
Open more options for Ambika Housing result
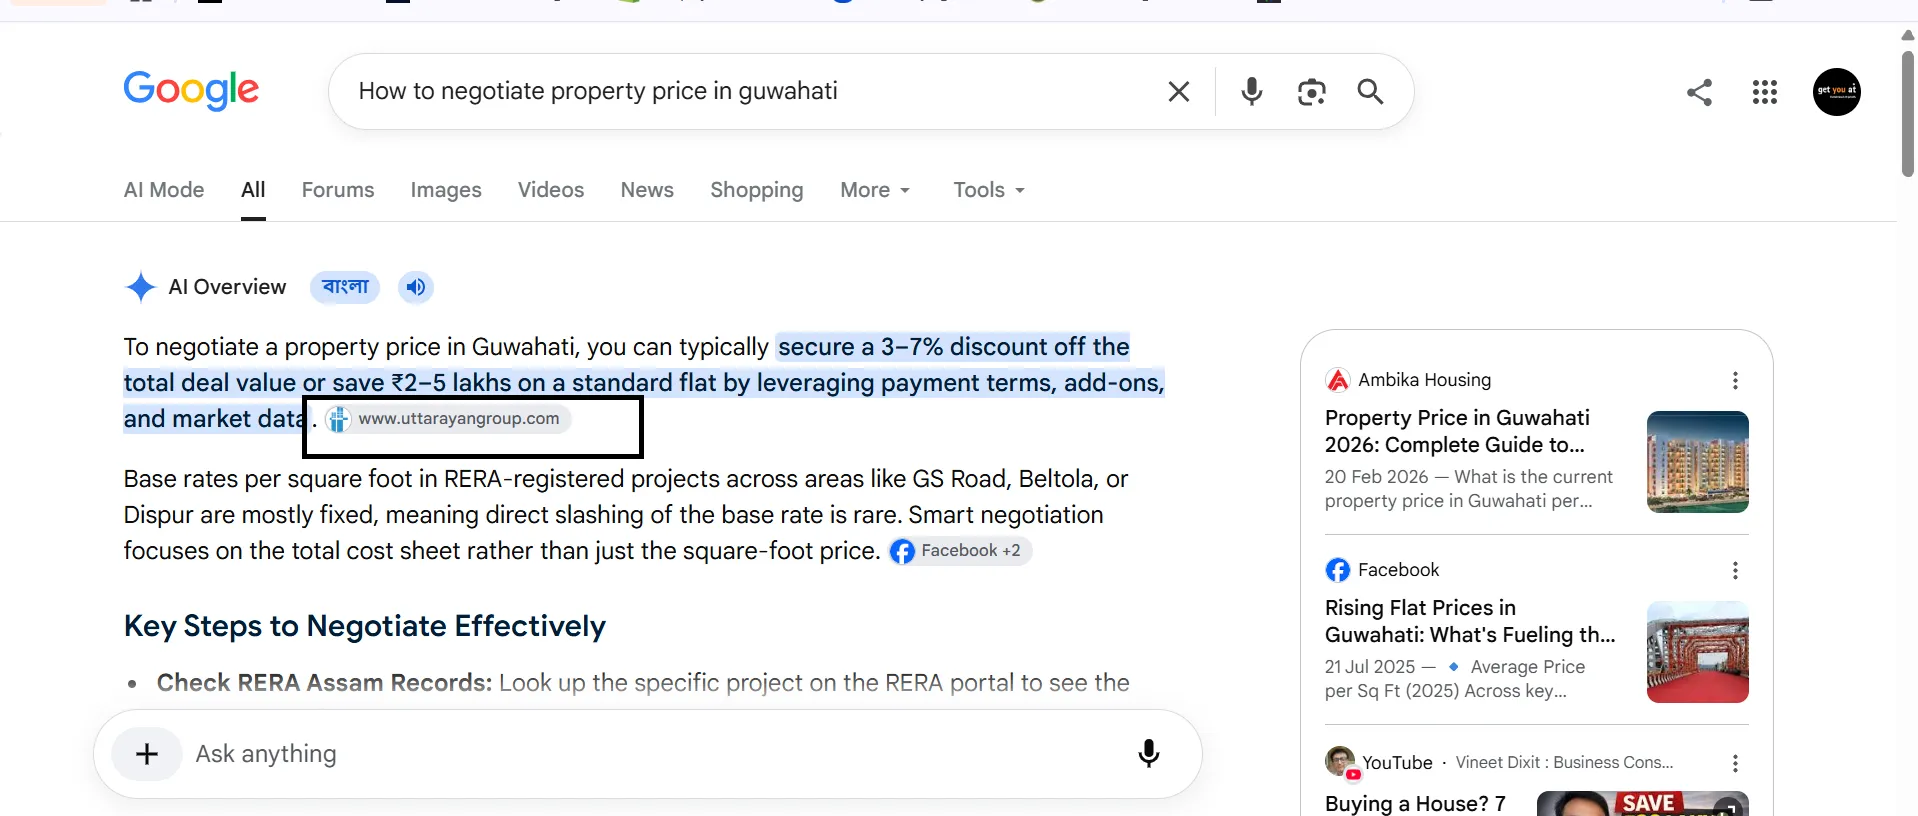[1735, 380]
